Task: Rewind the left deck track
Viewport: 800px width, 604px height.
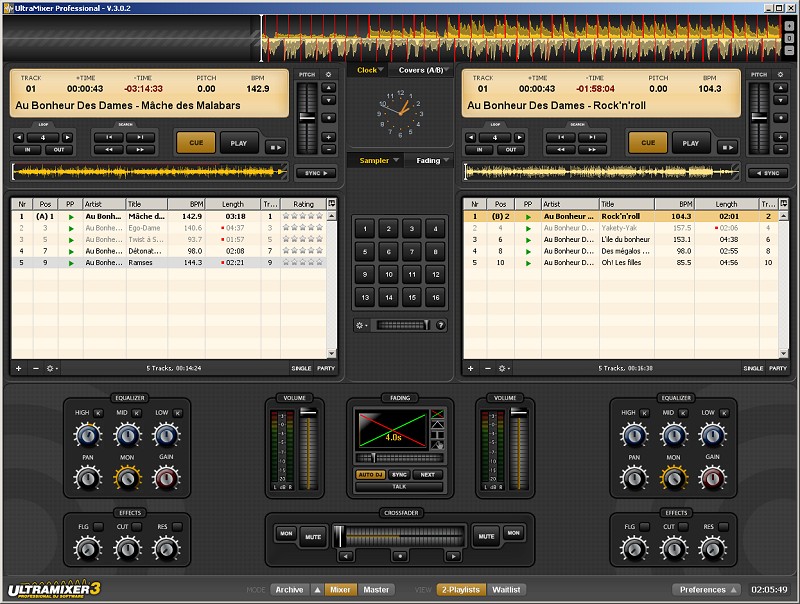Action: [x=109, y=149]
